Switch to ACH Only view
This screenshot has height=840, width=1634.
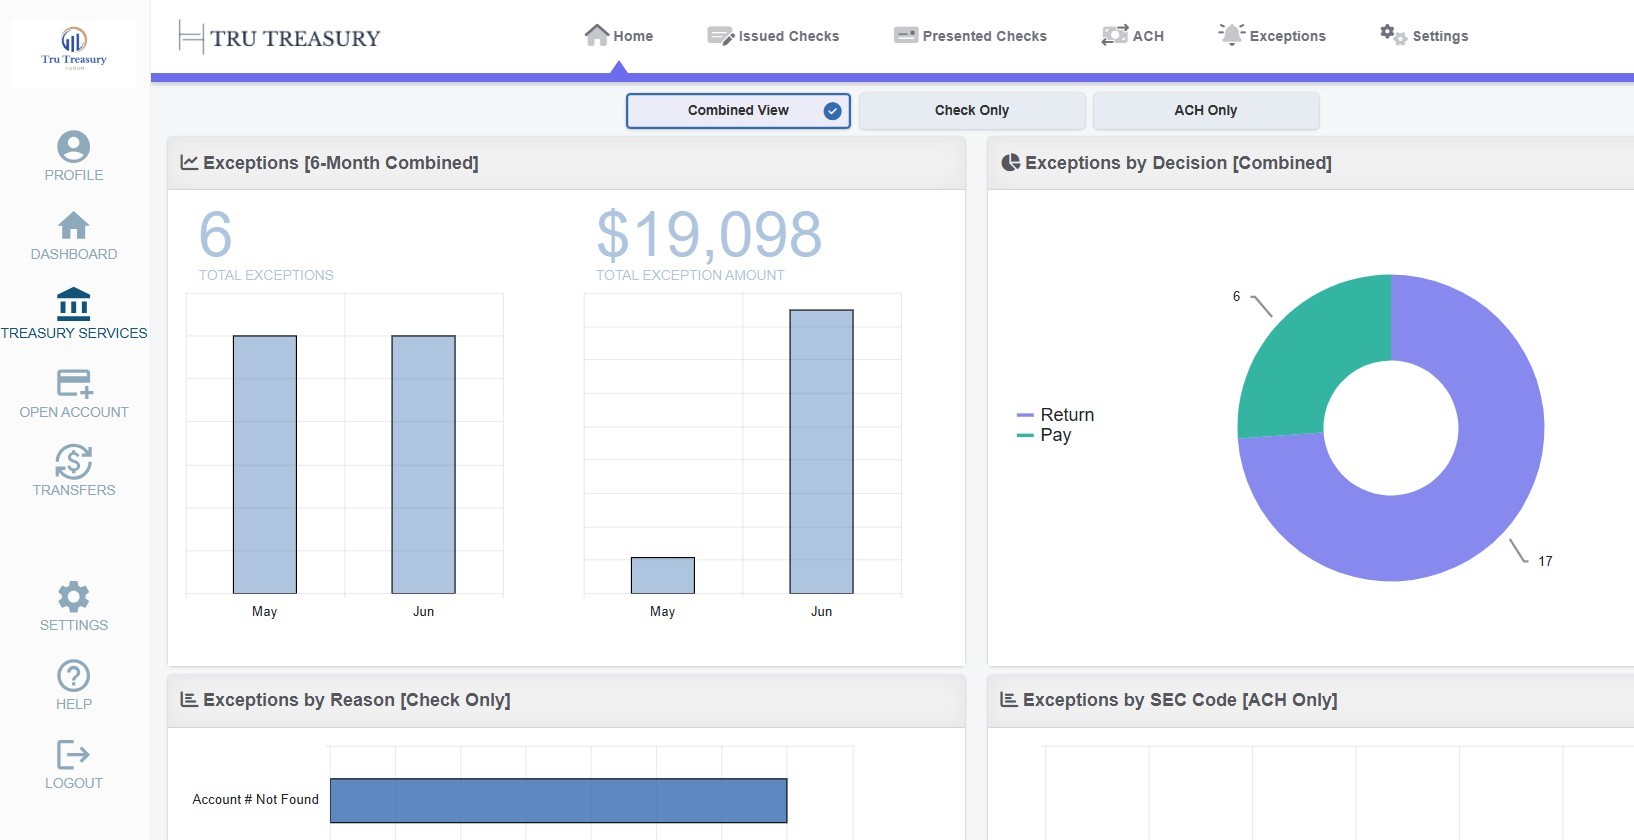[1206, 111]
